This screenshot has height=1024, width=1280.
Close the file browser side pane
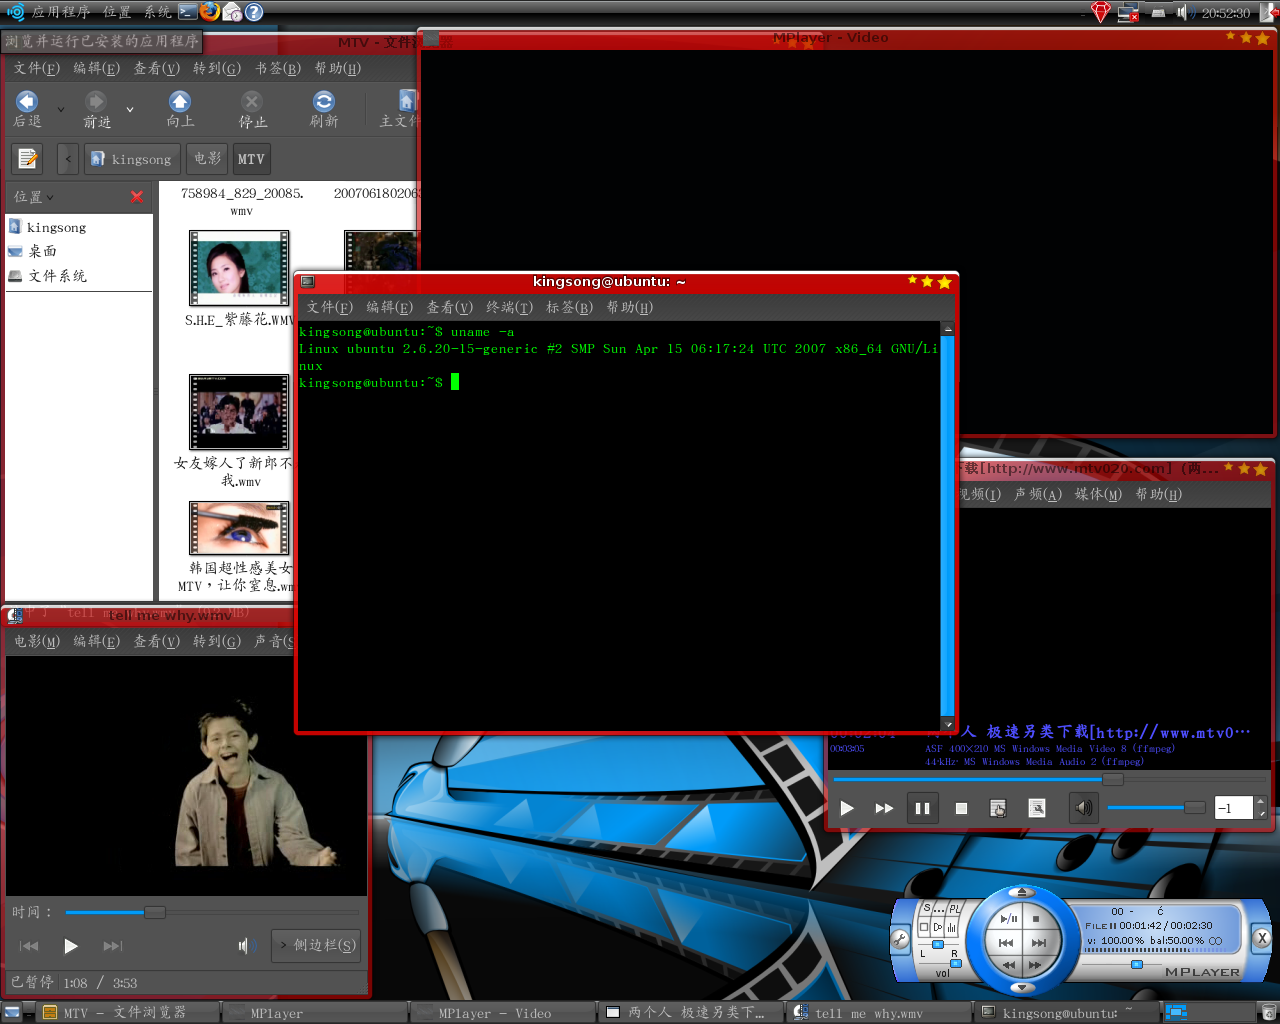click(137, 197)
